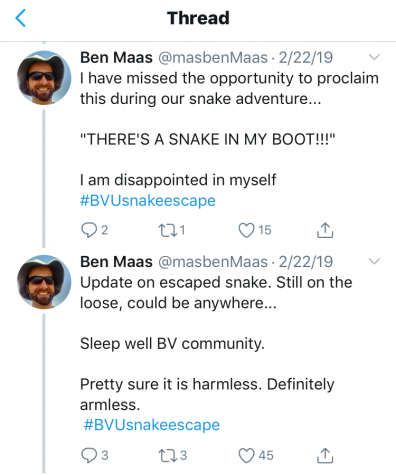The height and width of the screenshot is (475, 396).
Task: Share the snake in my boot tweet
Action: click(325, 230)
